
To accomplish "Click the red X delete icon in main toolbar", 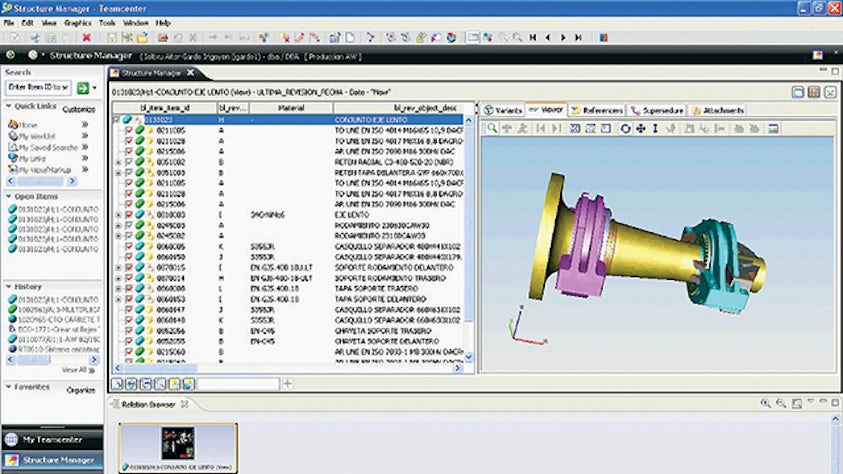I will 86,38.
